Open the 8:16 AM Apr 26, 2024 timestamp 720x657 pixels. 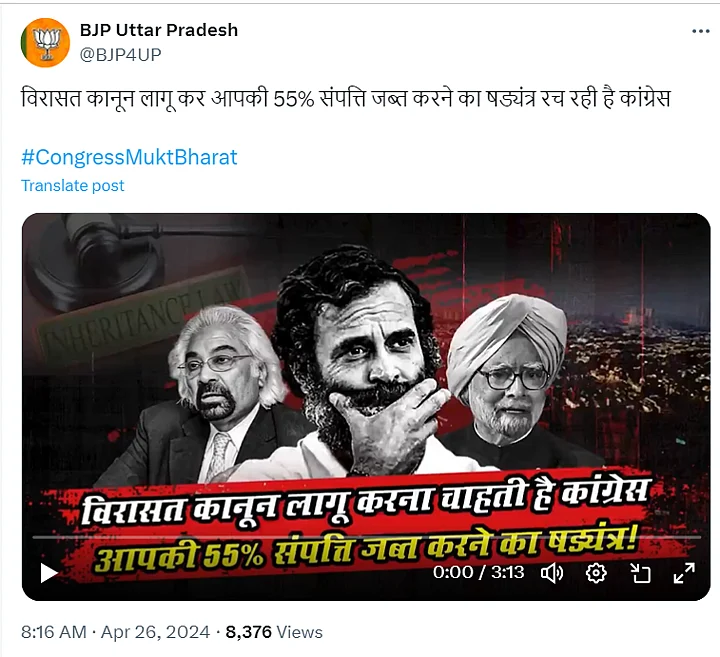(x=115, y=632)
